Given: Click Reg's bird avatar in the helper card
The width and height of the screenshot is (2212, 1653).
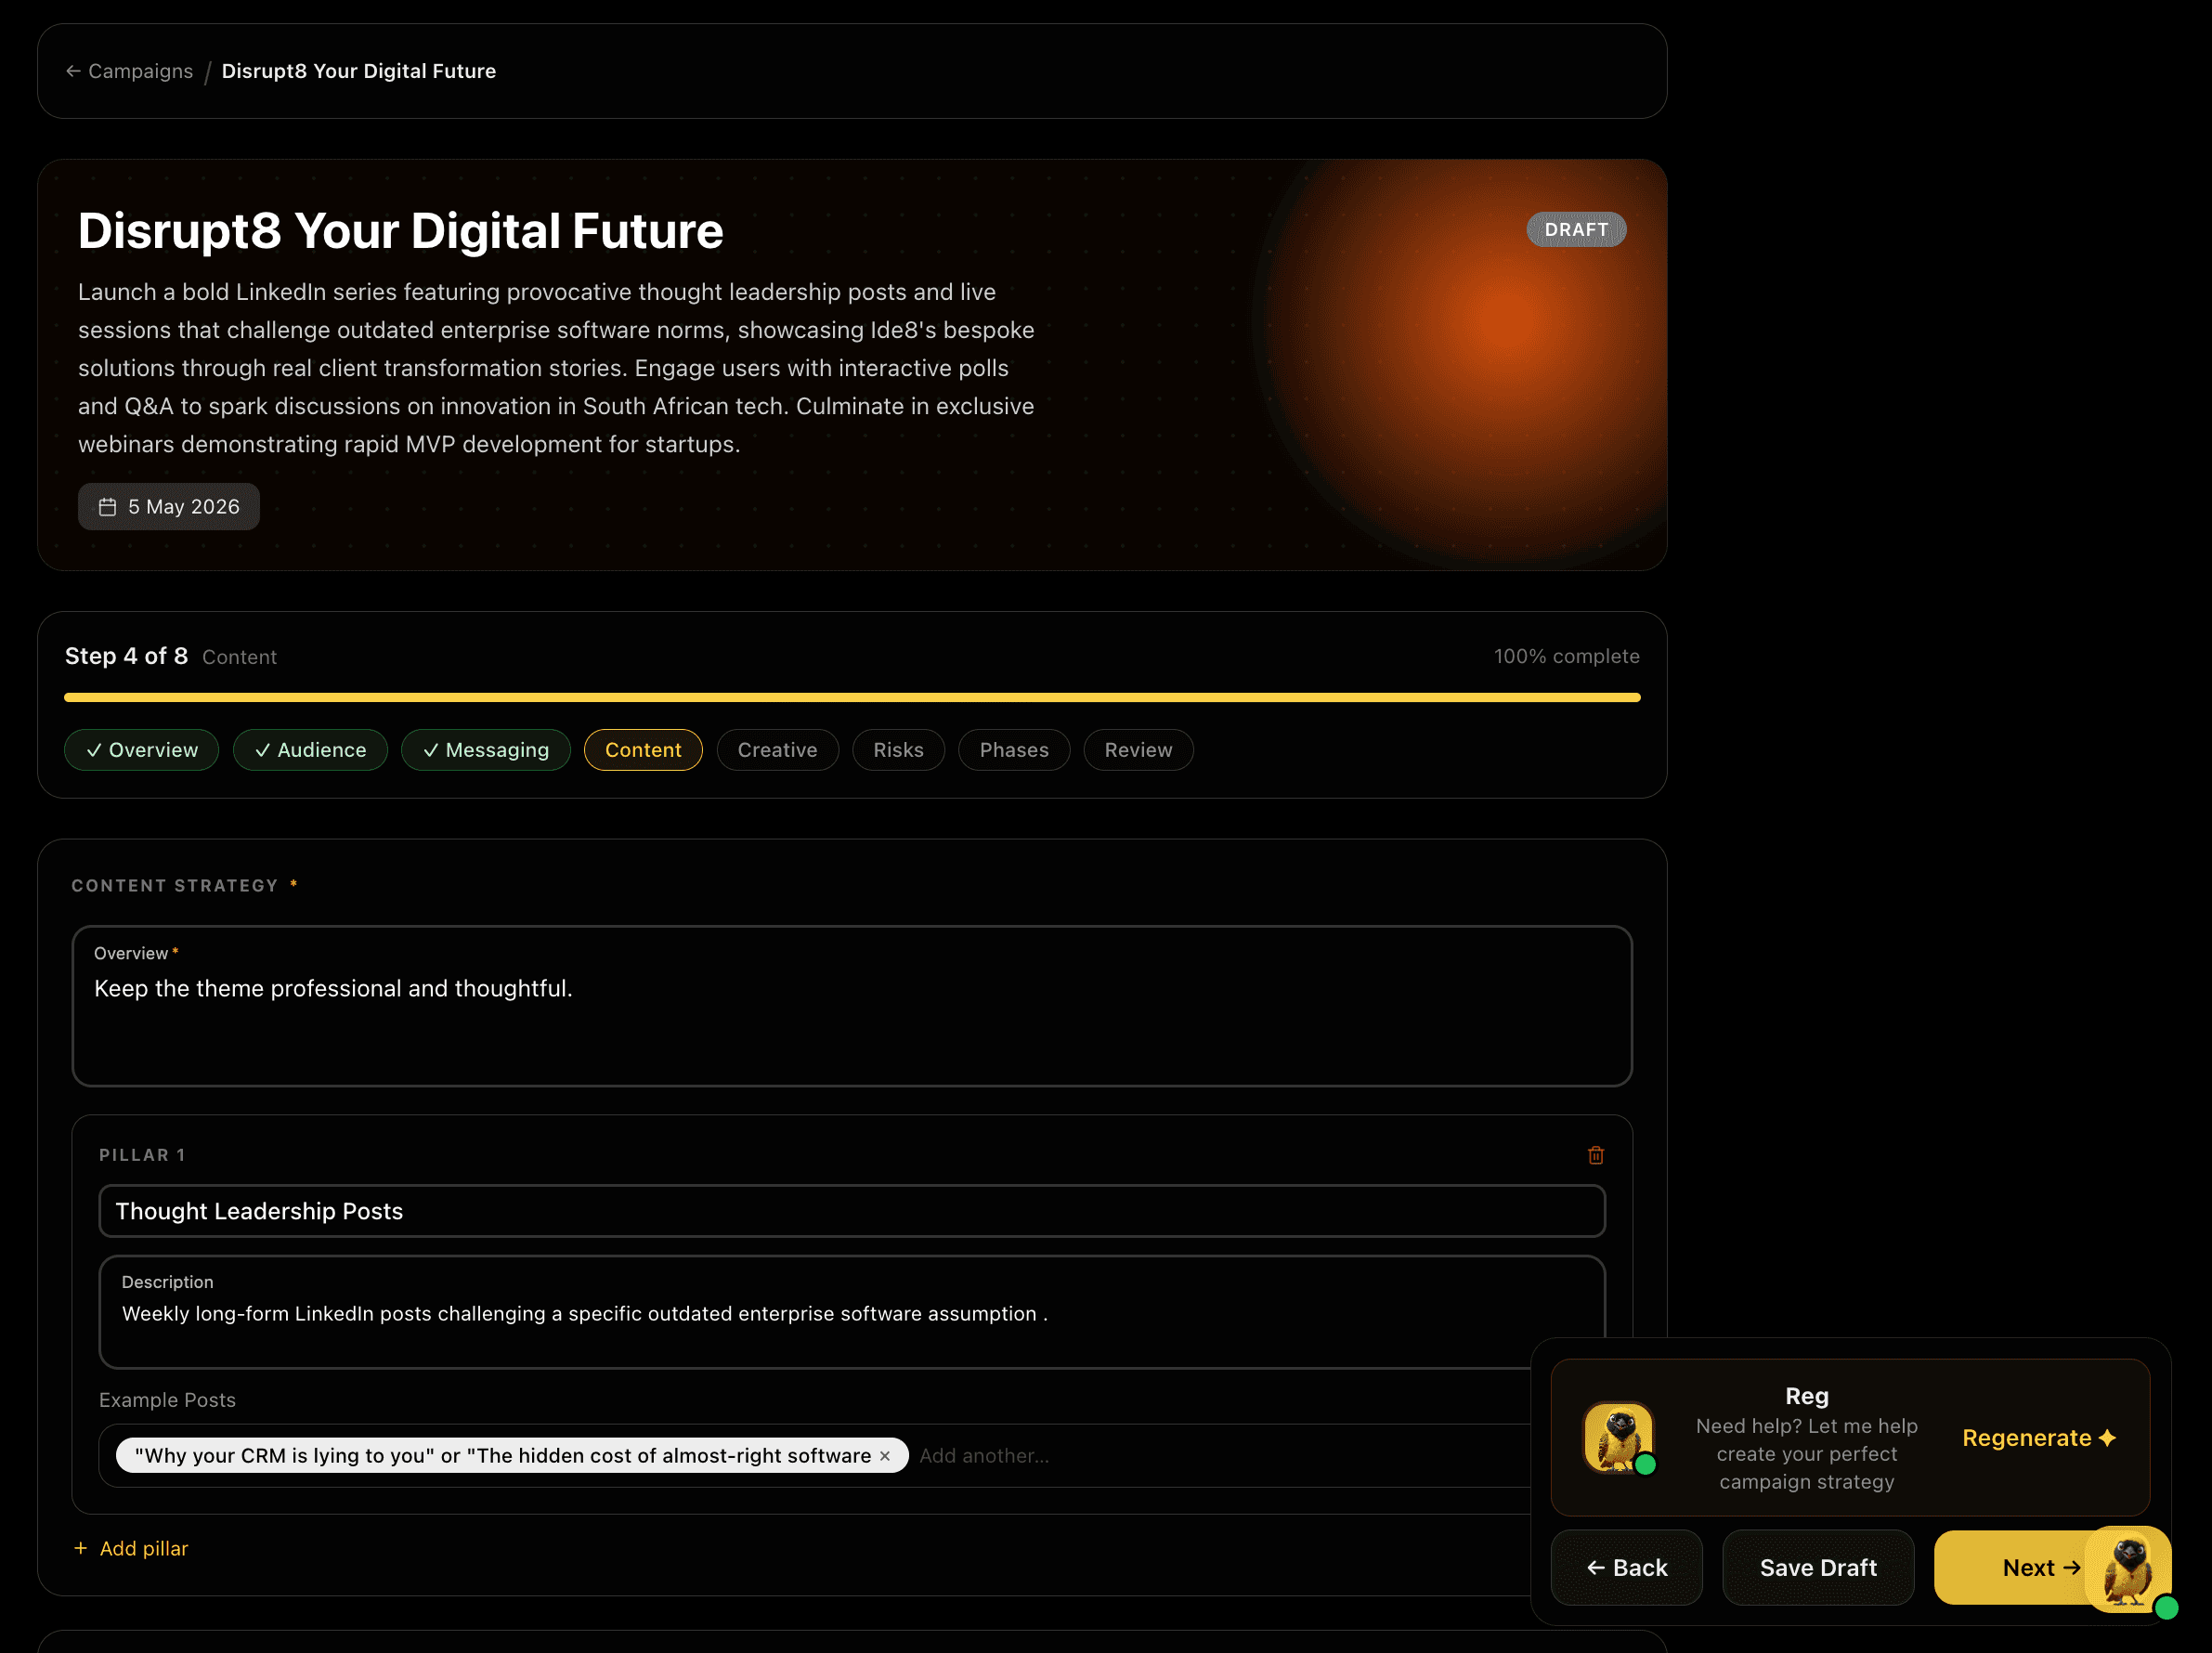Looking at the screenshot, I should pyautogui.click(x=1619, y=1438).
